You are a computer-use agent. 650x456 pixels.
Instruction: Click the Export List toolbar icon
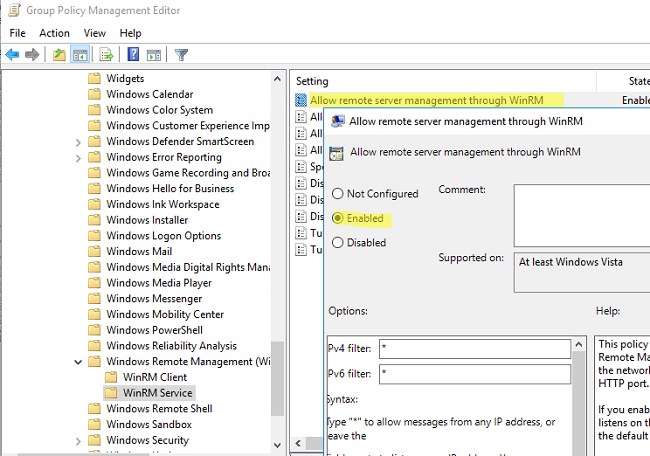click(x=107, y=54)
